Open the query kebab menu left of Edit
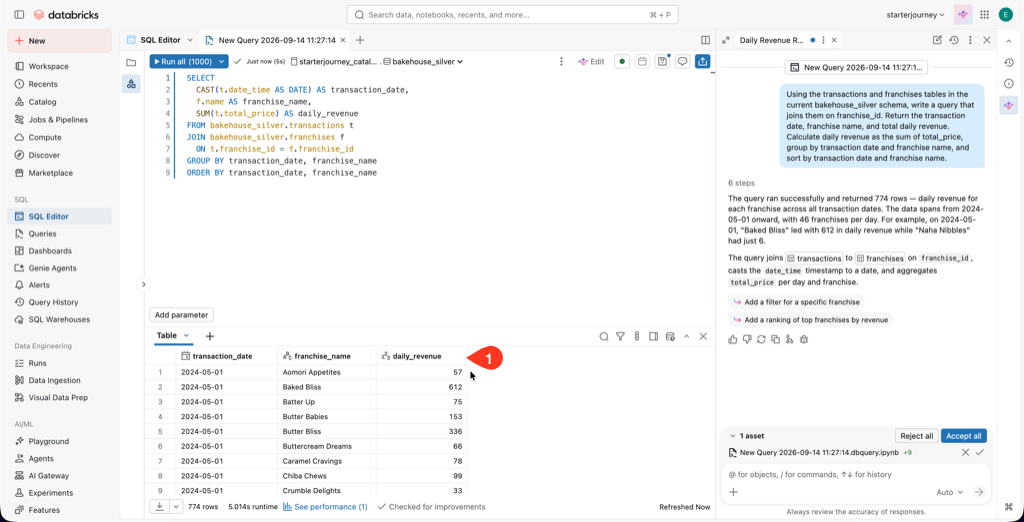Viewport: 1024px width, 522px height. click(x=561, y=61)
